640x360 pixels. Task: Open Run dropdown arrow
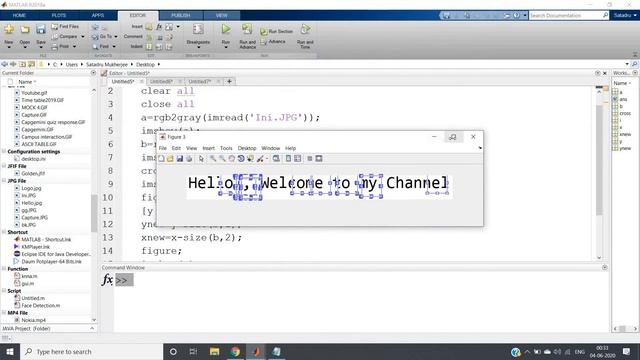(226, 47)
